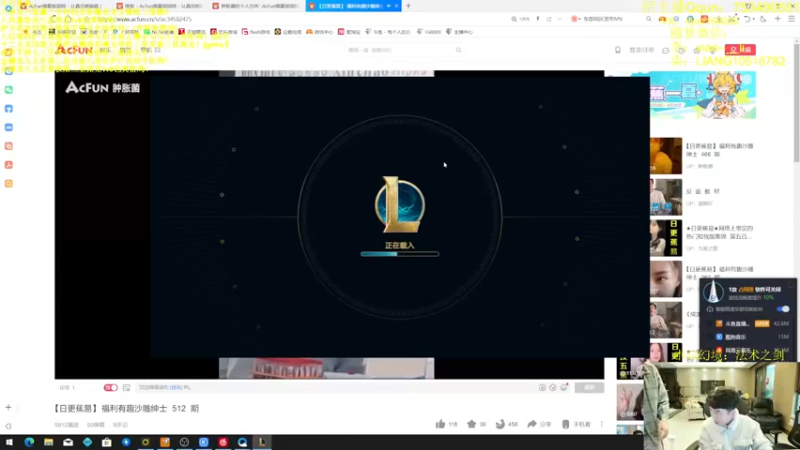Open recommended video 福利有趣沙雕绅士 466 期 thumbnail
Viewport: 800px width, 450px height.
(665, 156)
